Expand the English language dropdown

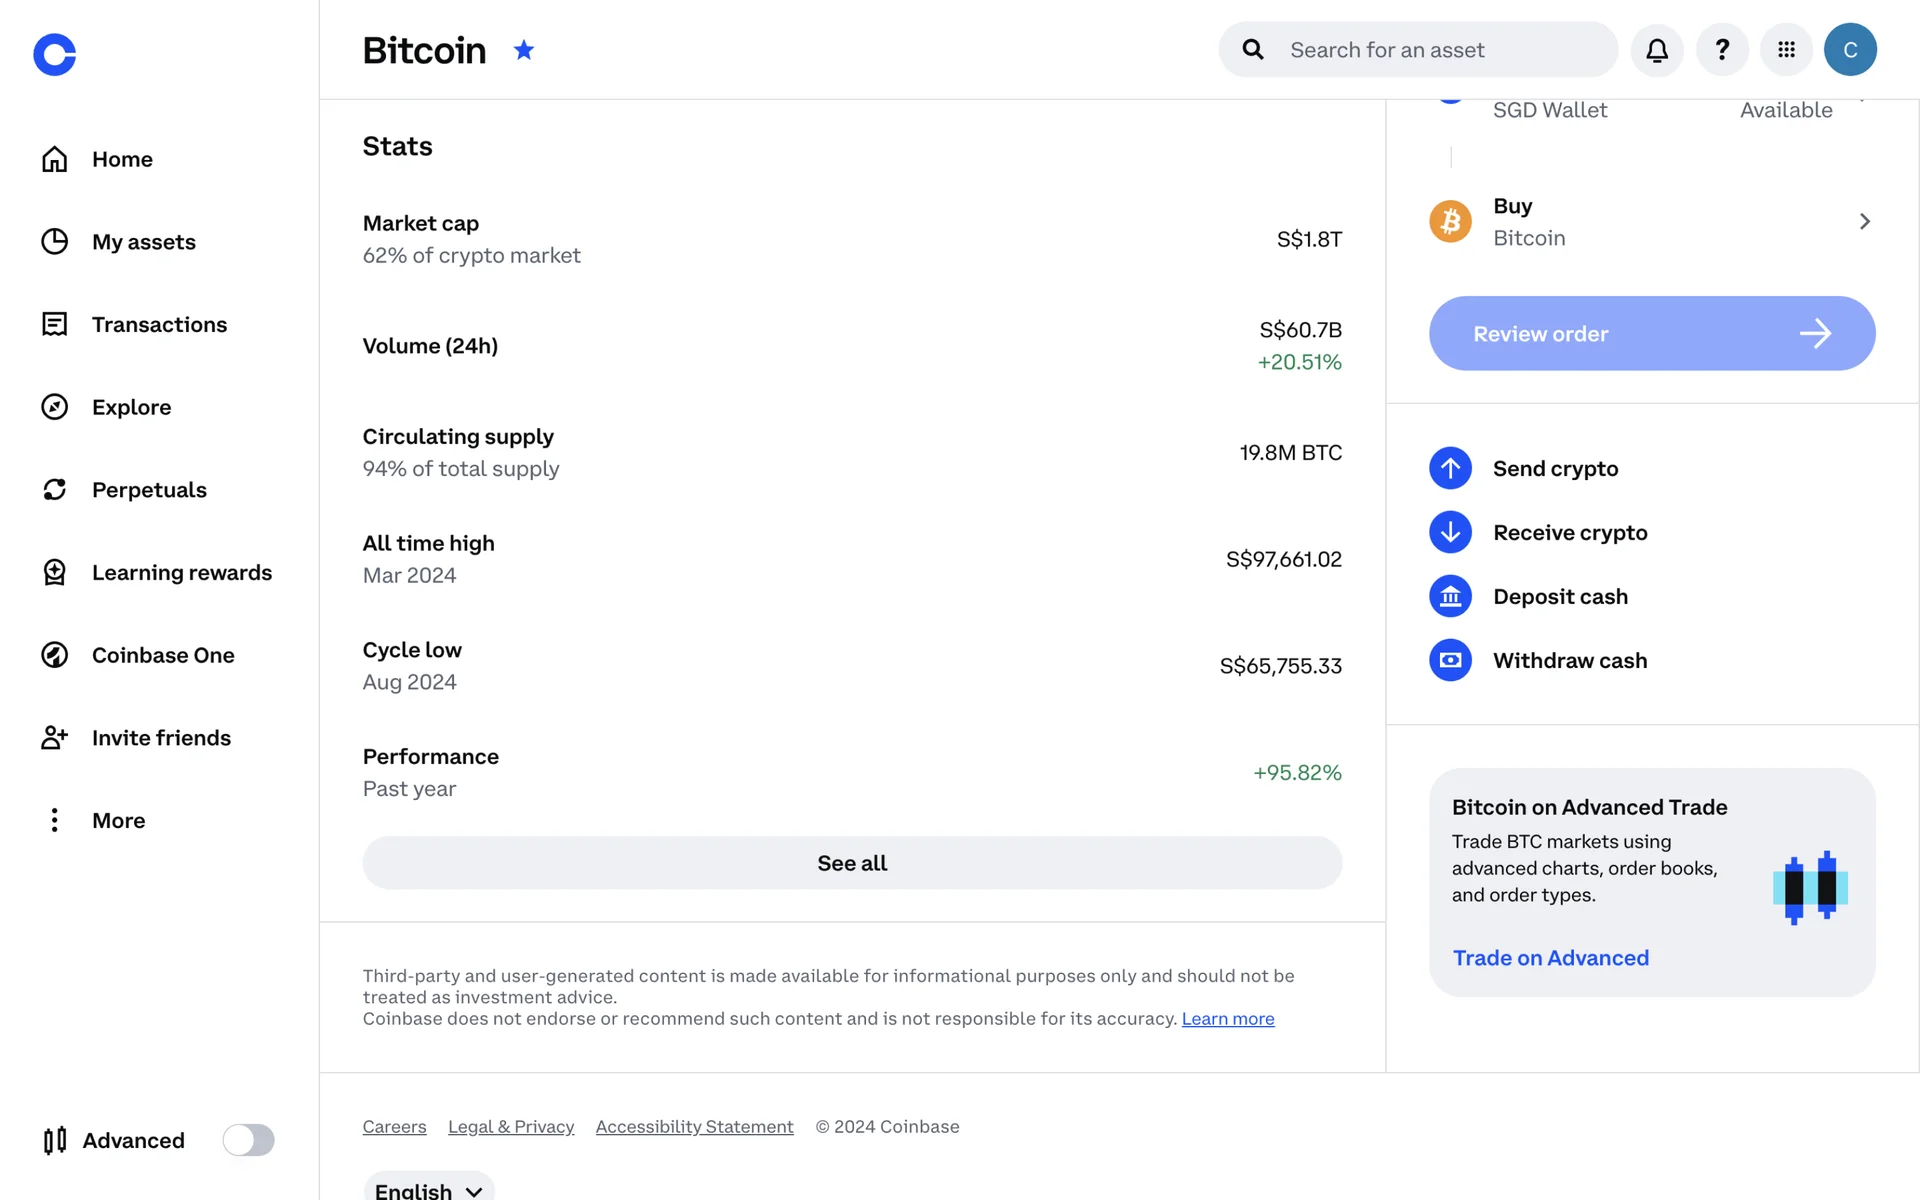[429, 1190]
